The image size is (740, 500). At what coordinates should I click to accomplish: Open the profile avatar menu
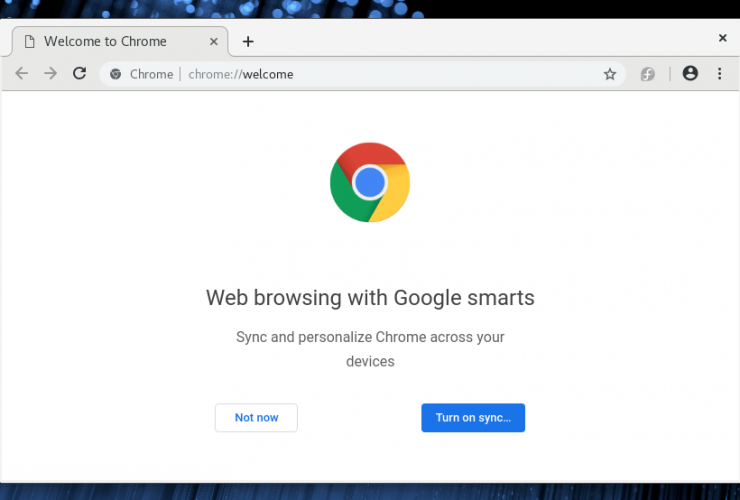click(690, 73)
